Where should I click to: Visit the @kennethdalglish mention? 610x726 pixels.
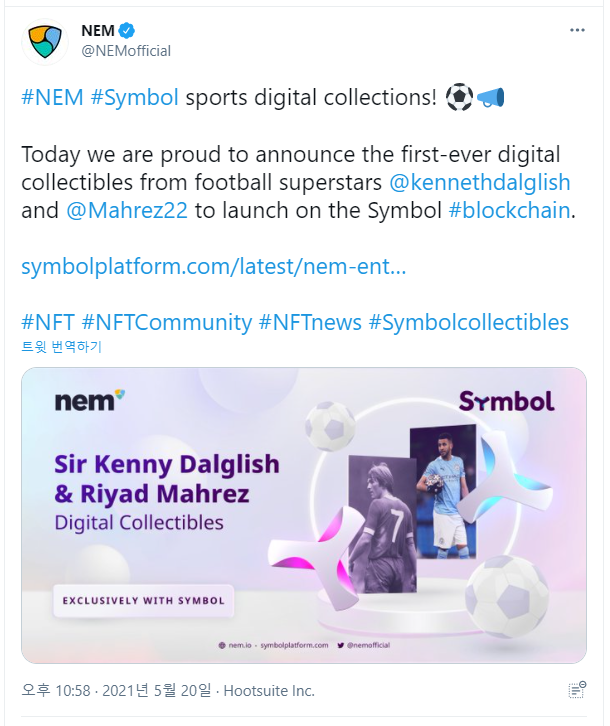click(480, 182)
